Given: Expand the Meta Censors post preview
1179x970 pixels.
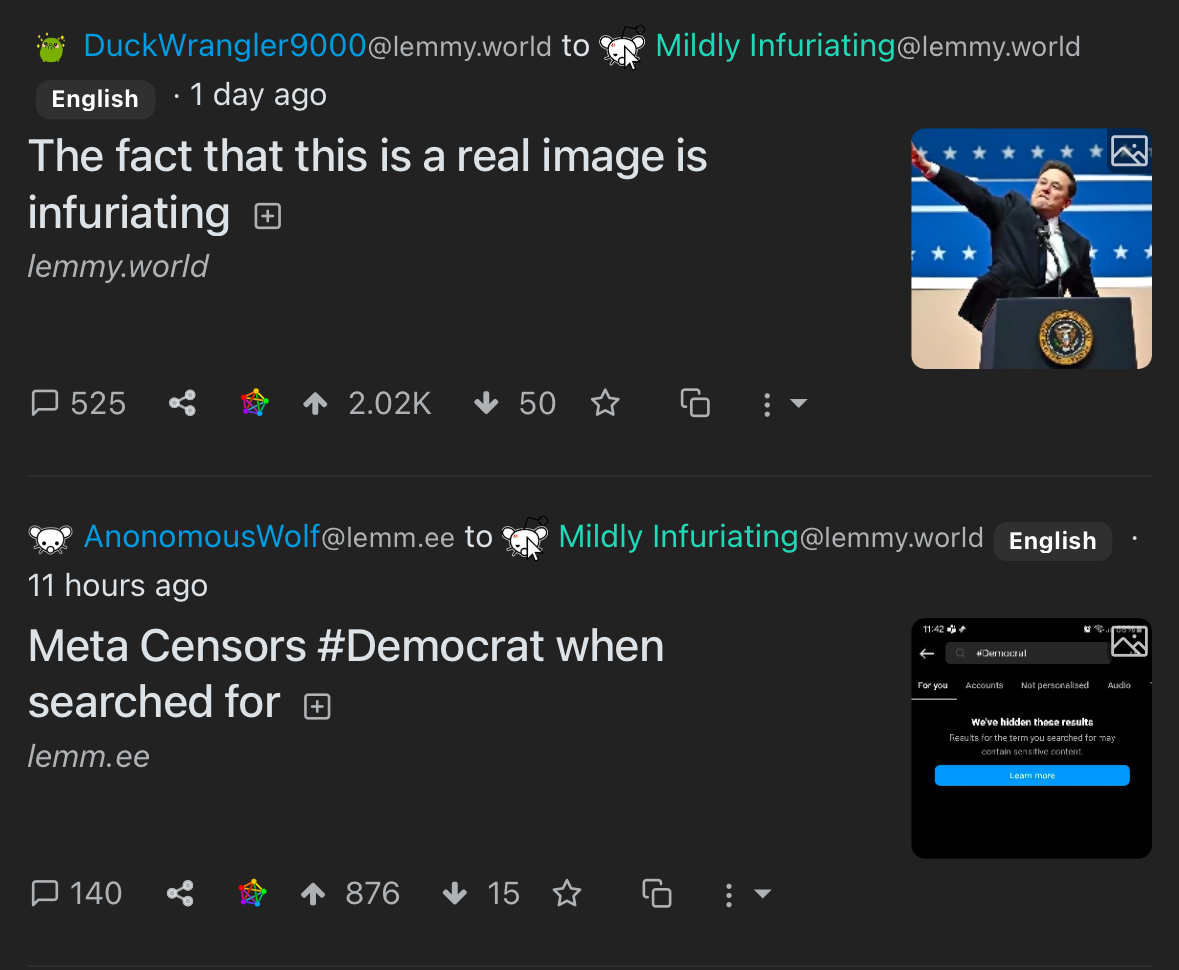Looking at the screenshot, I should [x=316, y=707].
